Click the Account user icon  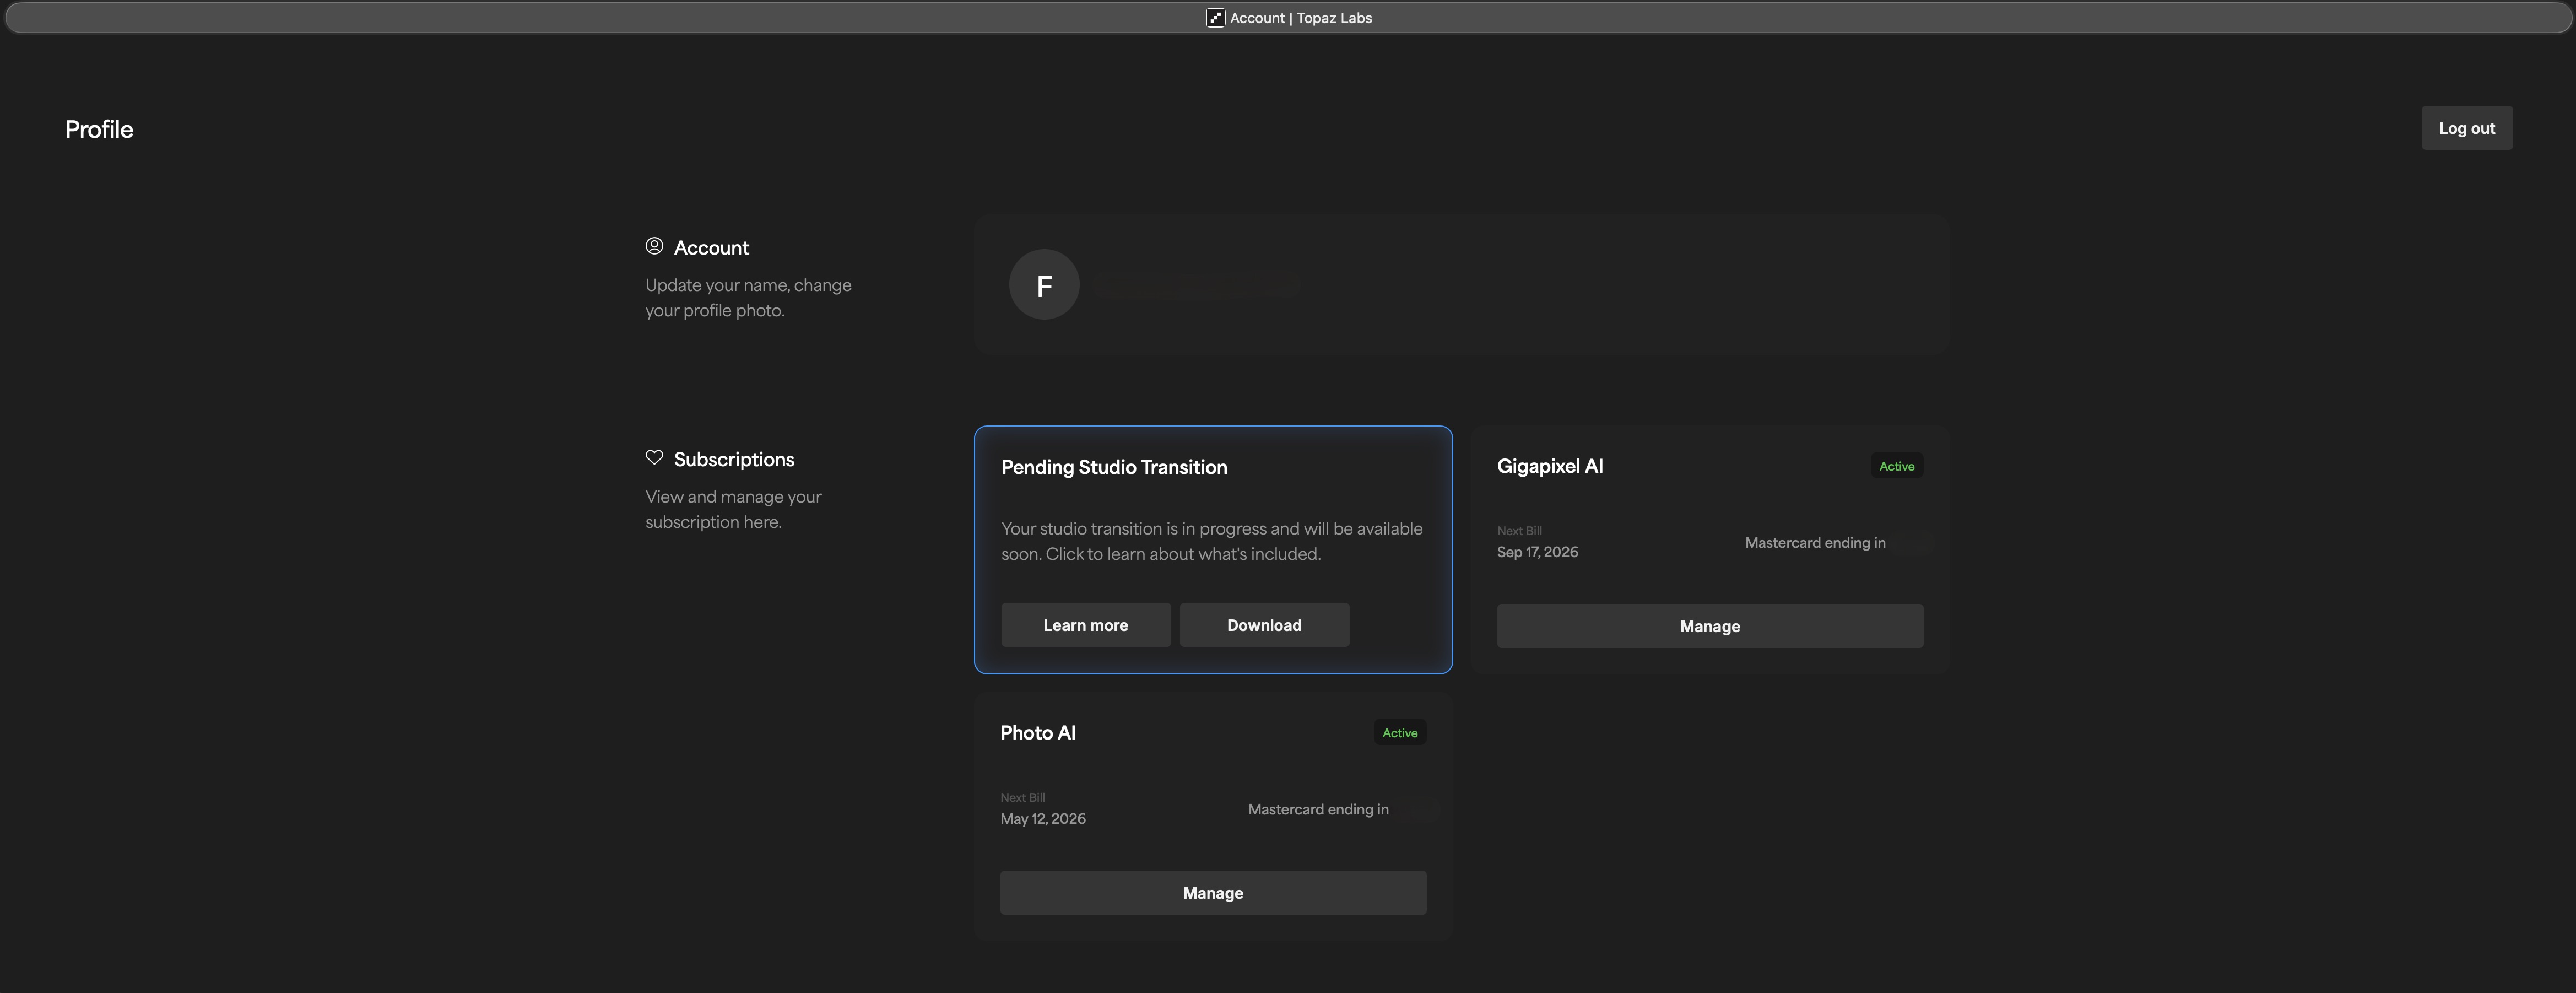click(x=654, y=246)
